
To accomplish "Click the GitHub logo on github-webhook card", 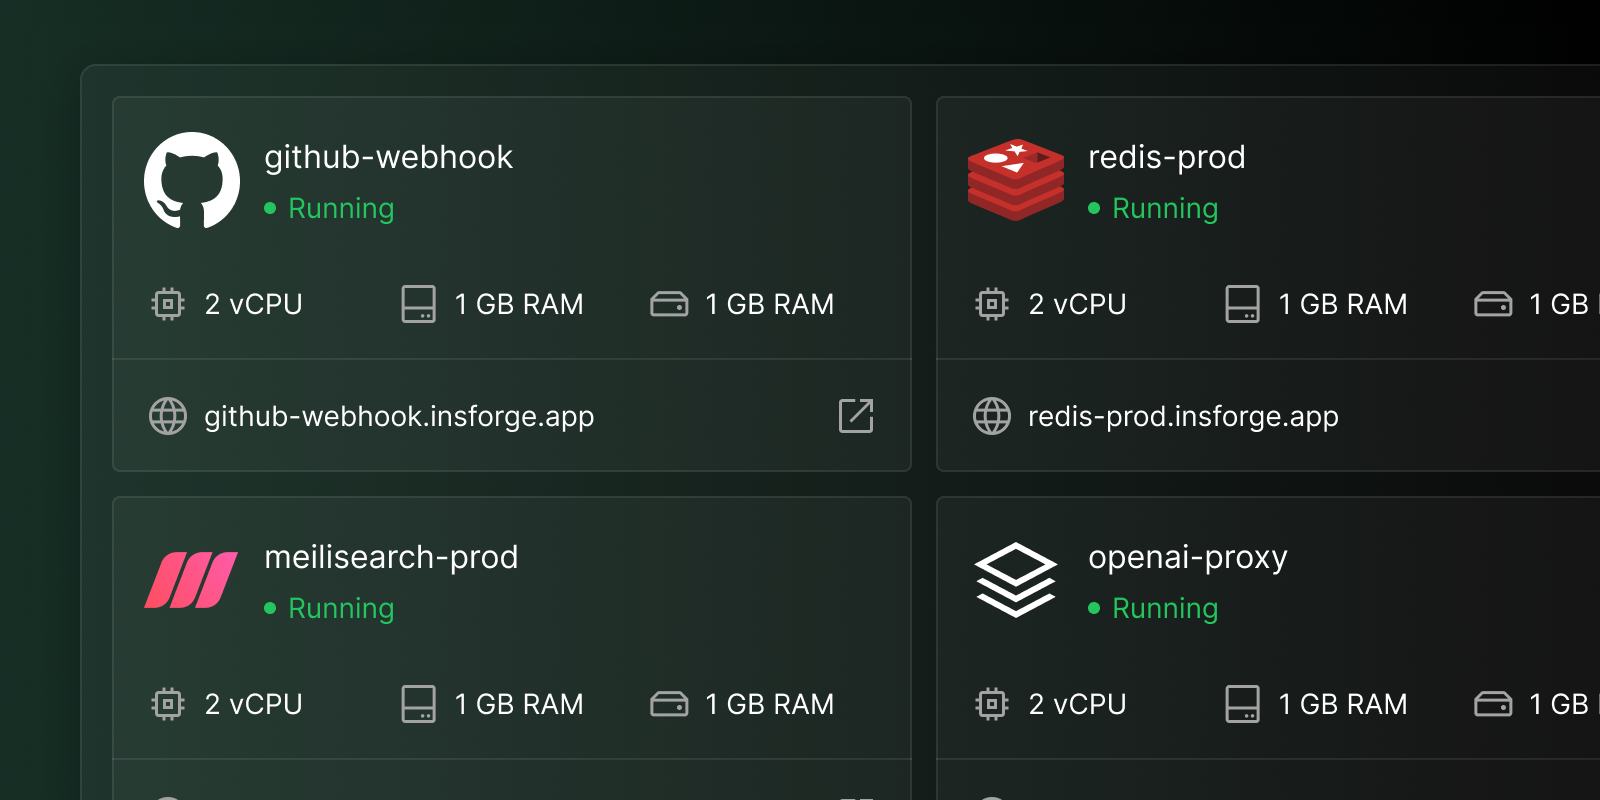I will 192,180.
